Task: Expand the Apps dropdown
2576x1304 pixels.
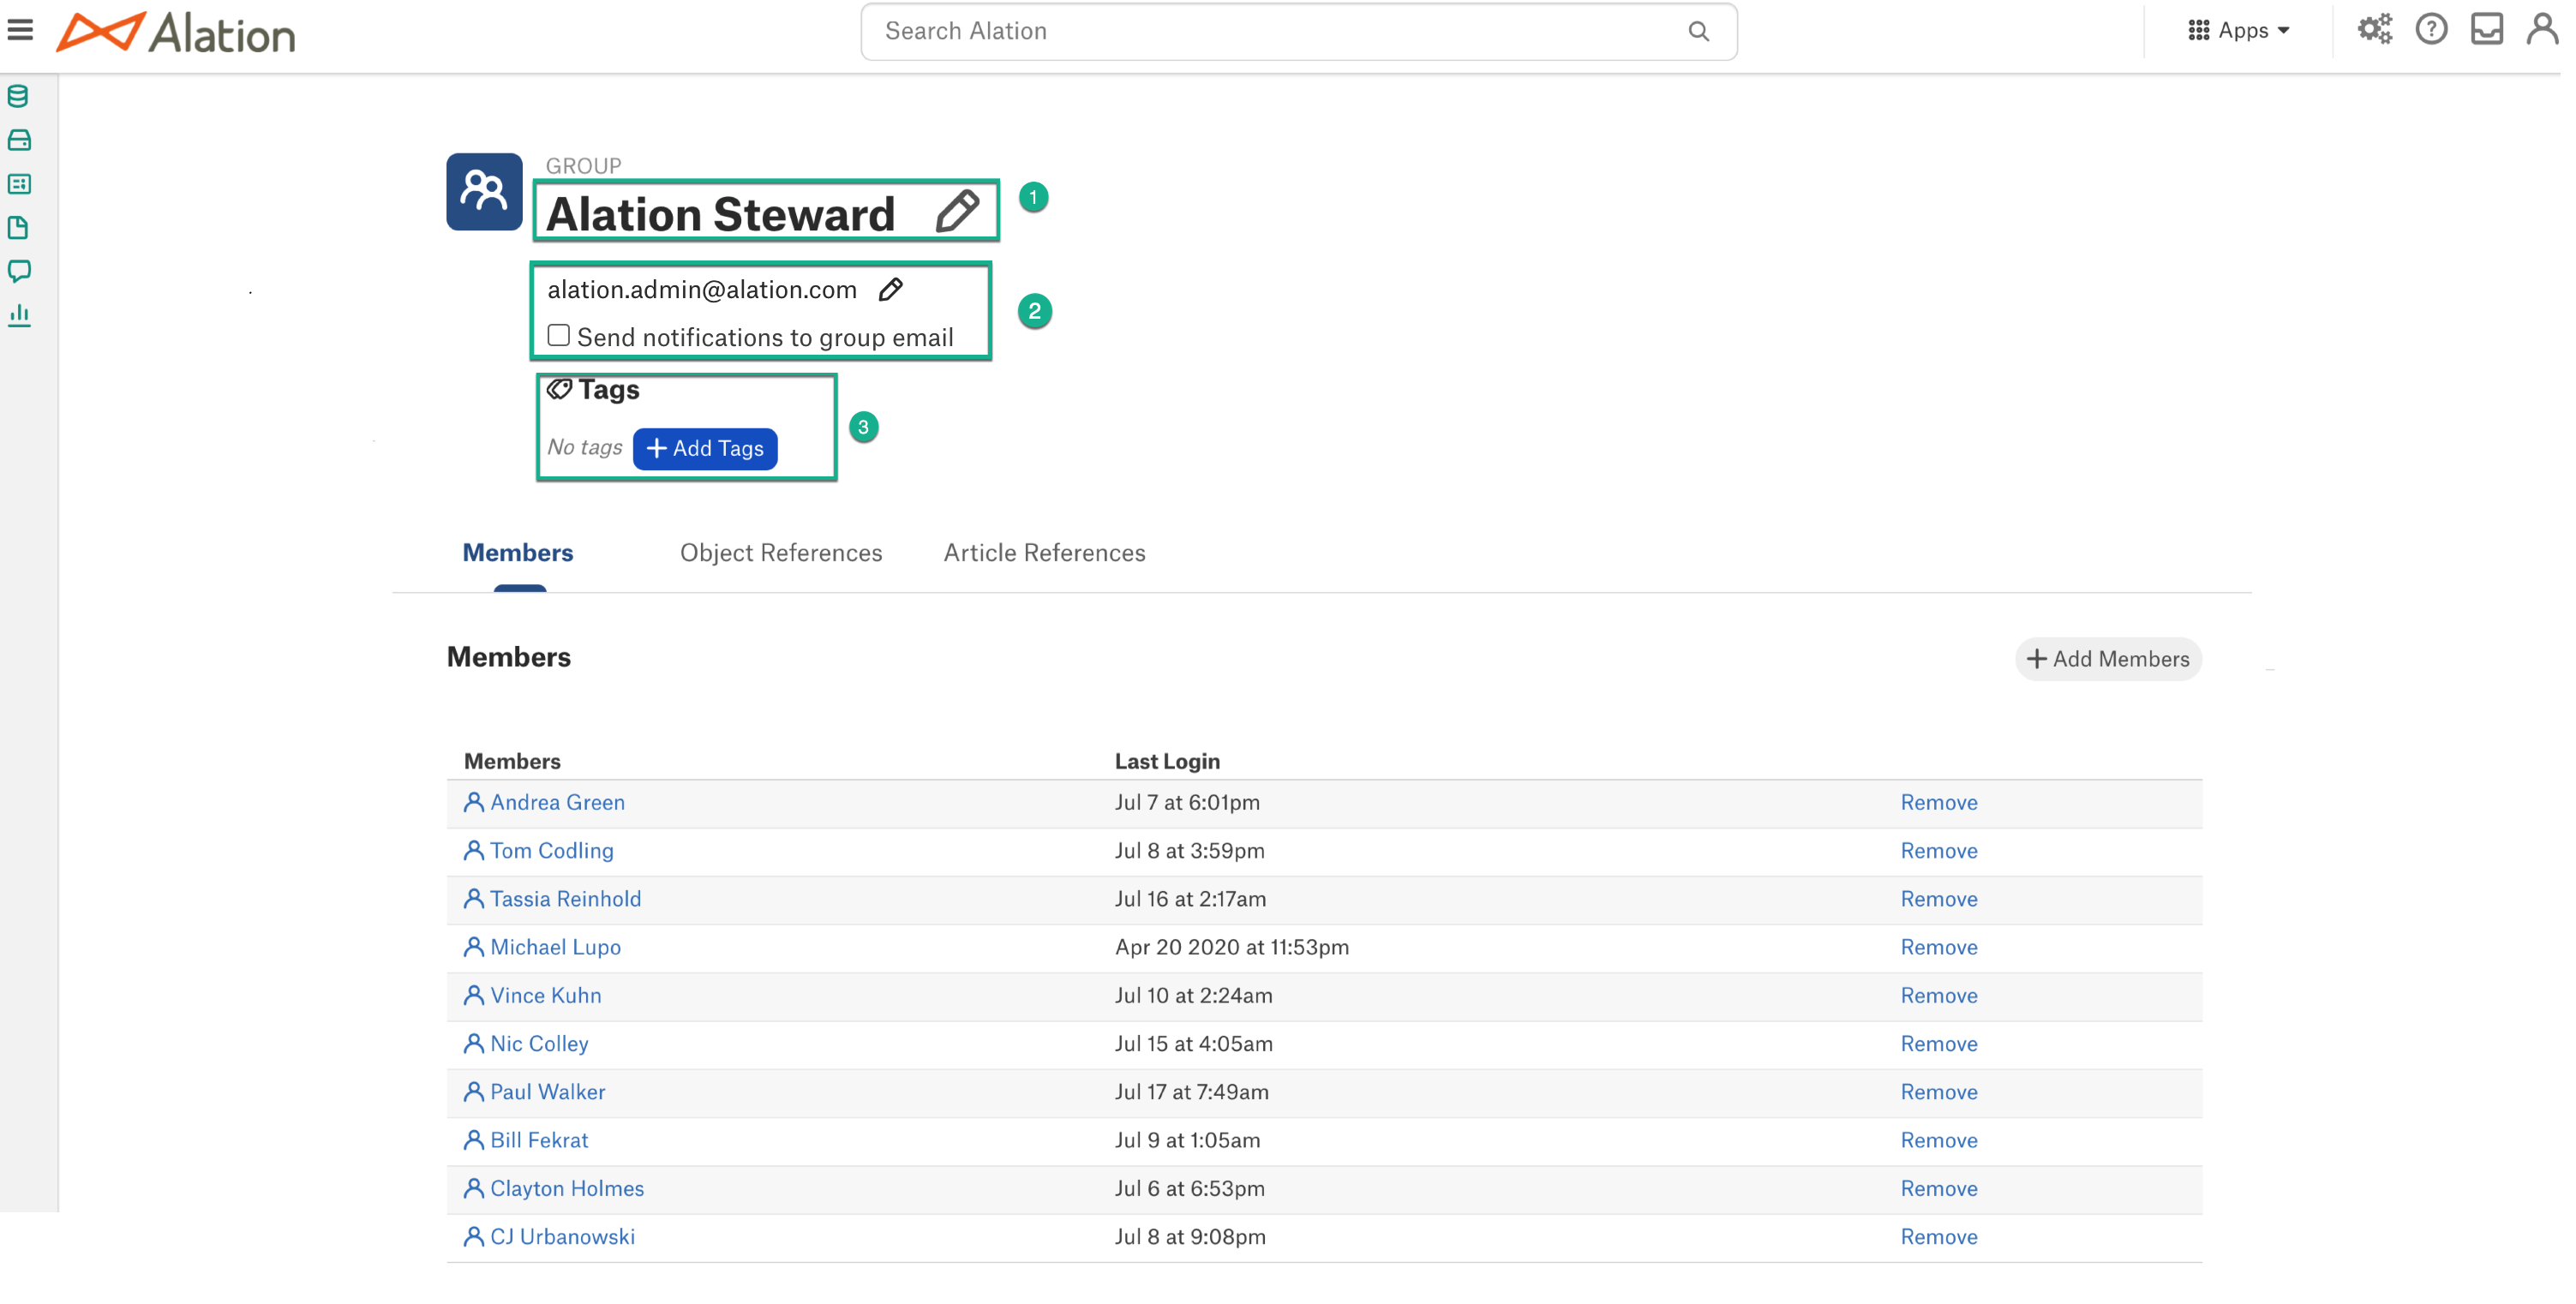Action: click(2238, 30)
